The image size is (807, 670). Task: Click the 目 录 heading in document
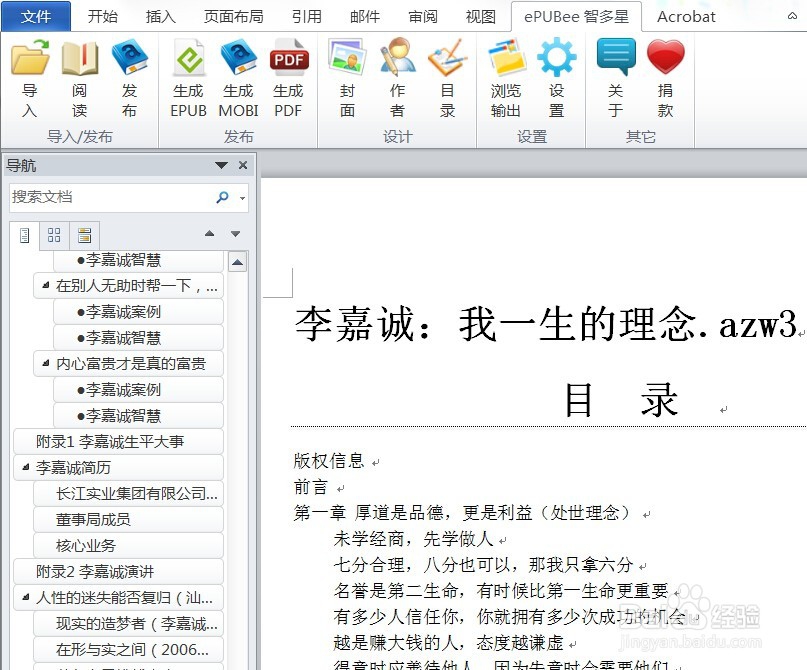coord(621,400)
